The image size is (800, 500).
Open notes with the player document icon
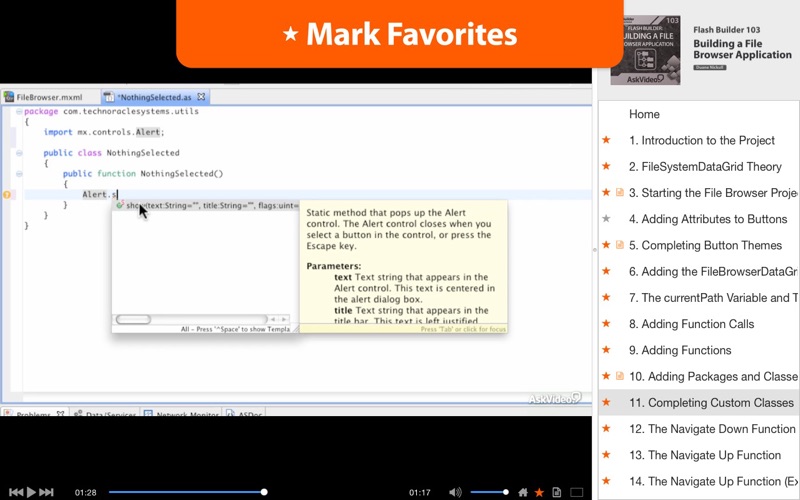click(557, 492)
